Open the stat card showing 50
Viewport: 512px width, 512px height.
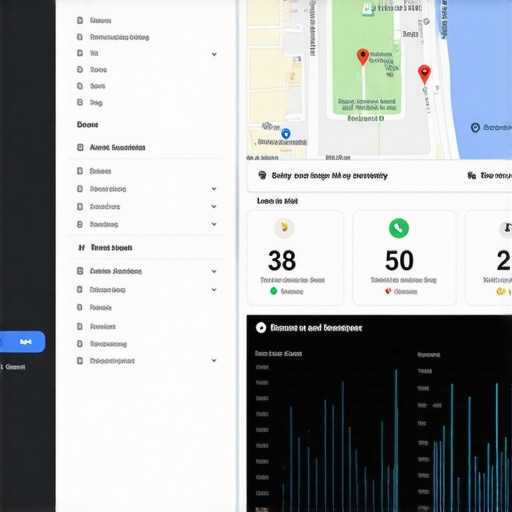tap(404, 258)
